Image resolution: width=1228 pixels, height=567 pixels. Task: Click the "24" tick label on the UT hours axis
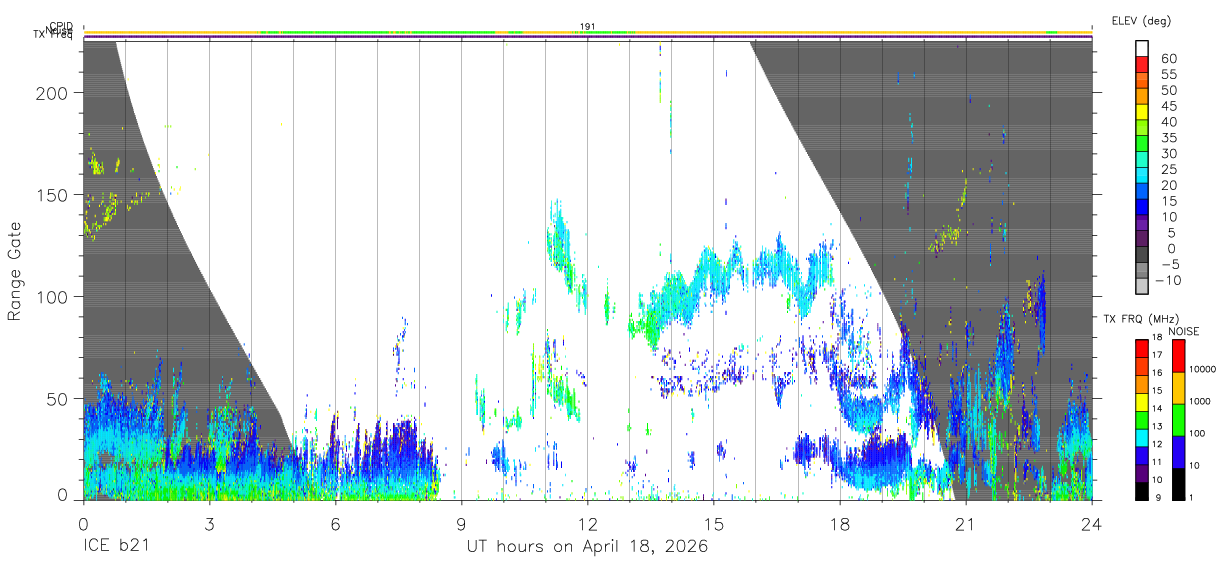[1092, 523]
